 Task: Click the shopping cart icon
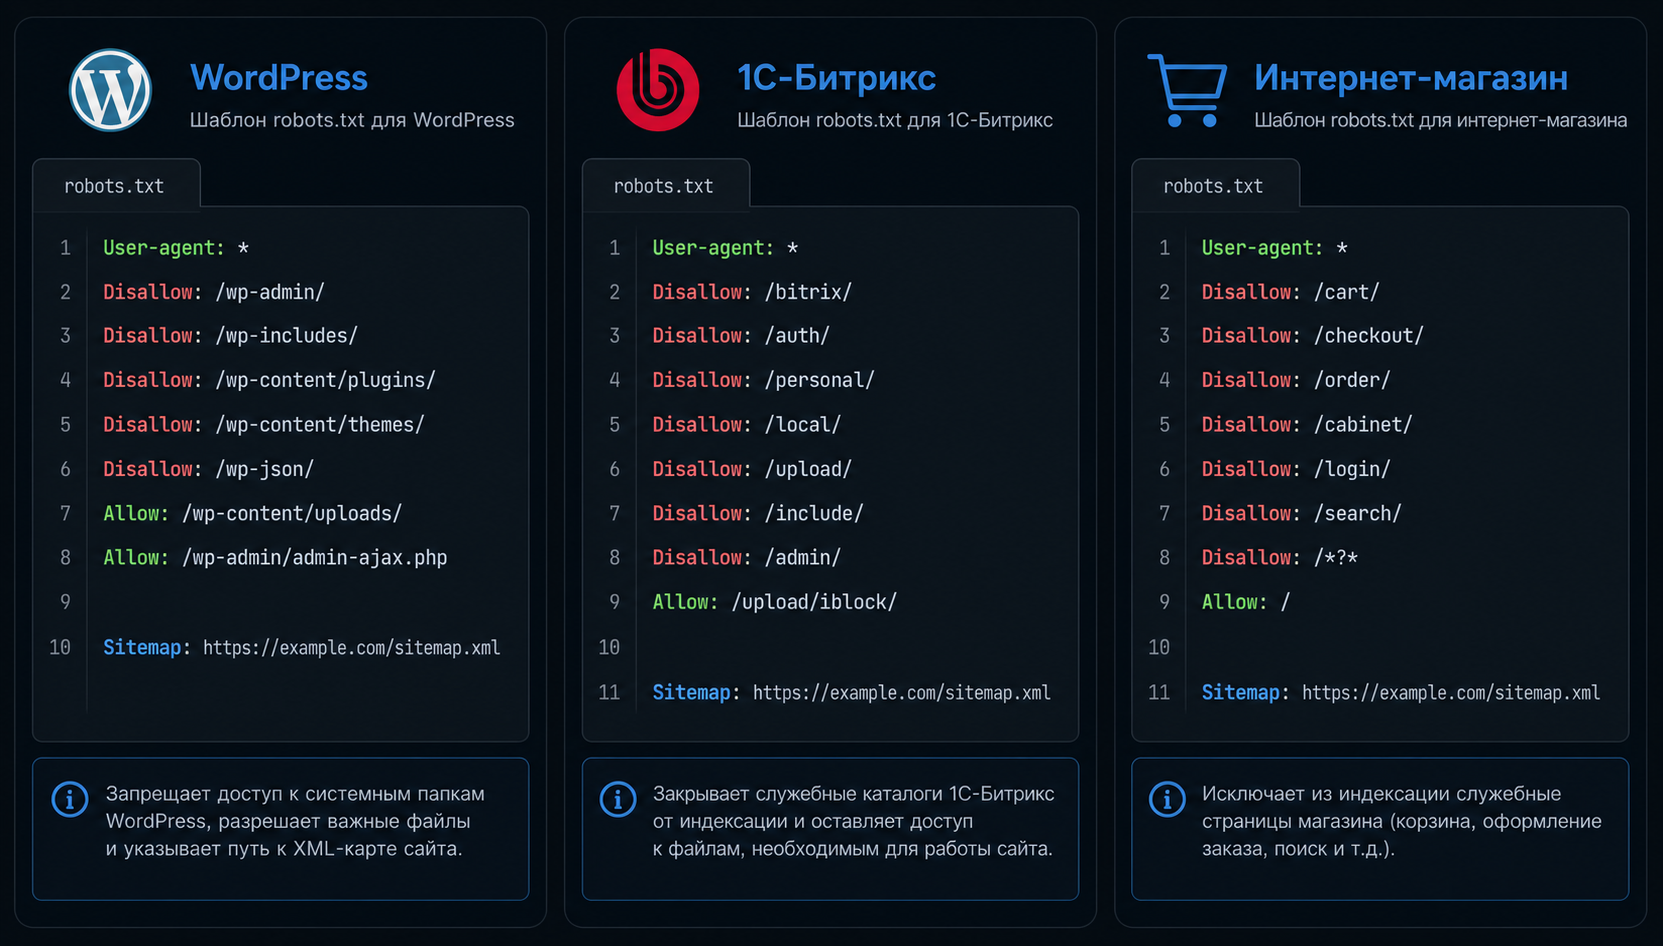click(1188, 90)
